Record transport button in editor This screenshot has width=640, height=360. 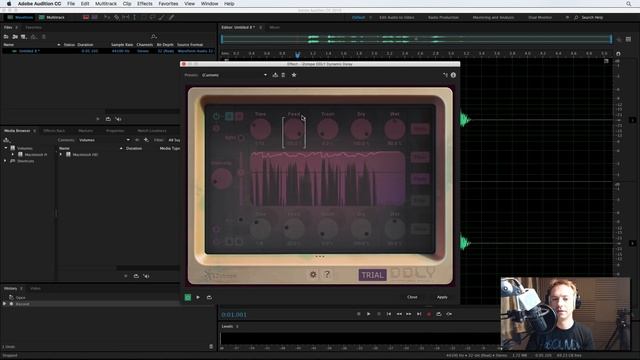tap(429, 314)
